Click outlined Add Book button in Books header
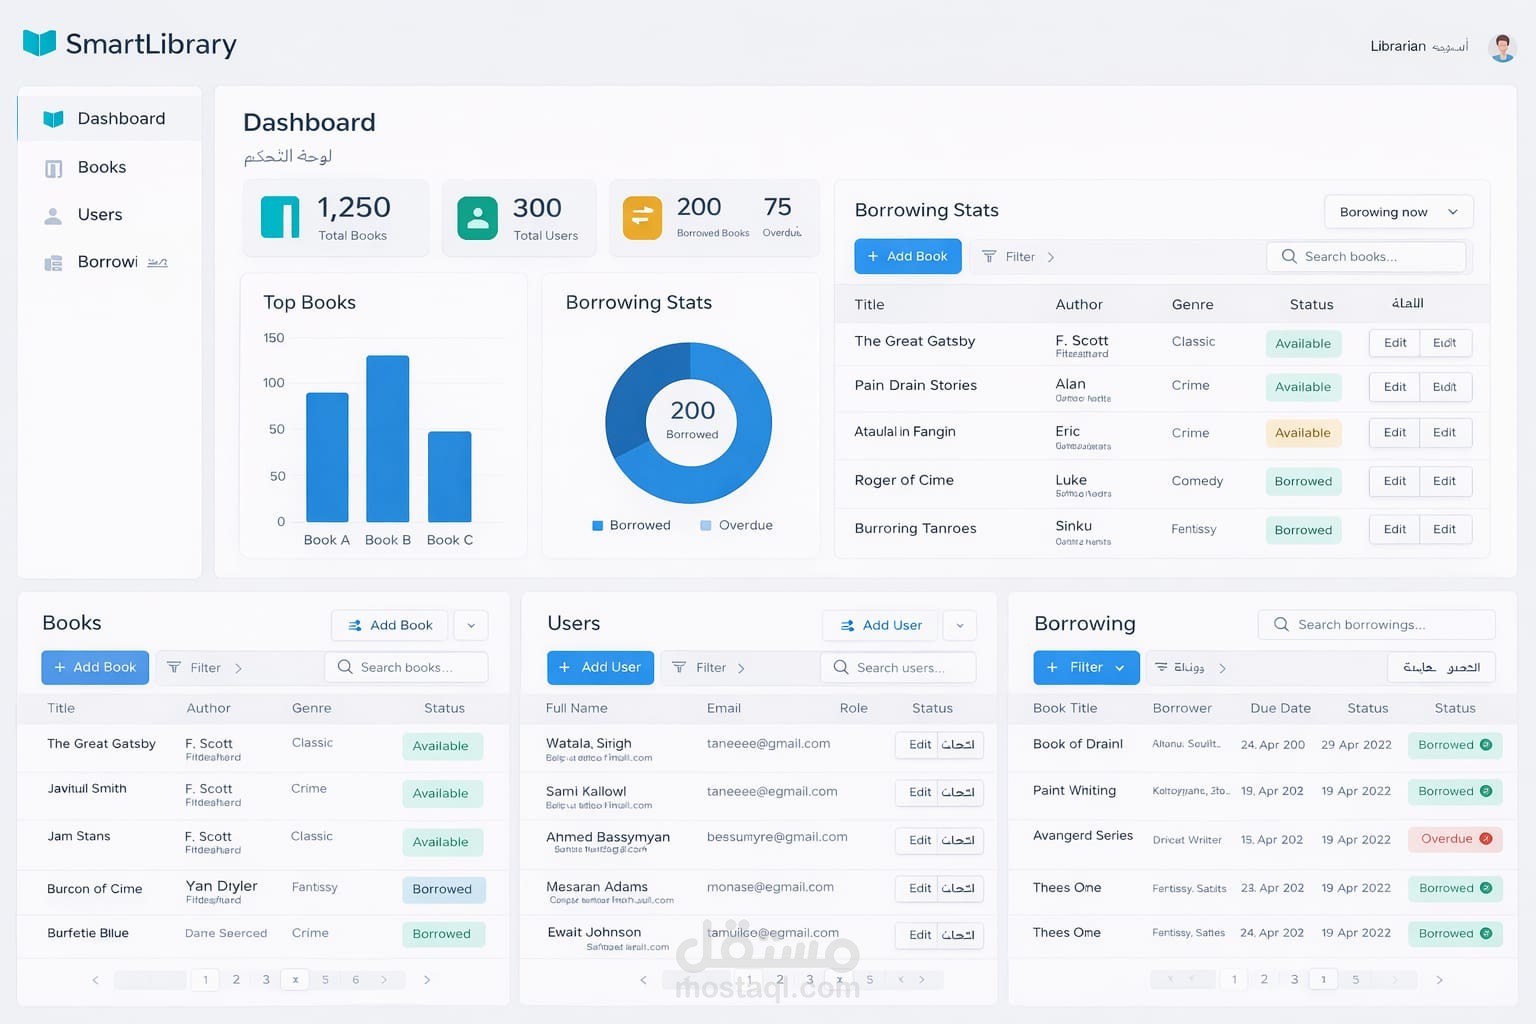The height and width of the screenshot is (1024, 1536). tap(390, 625)
